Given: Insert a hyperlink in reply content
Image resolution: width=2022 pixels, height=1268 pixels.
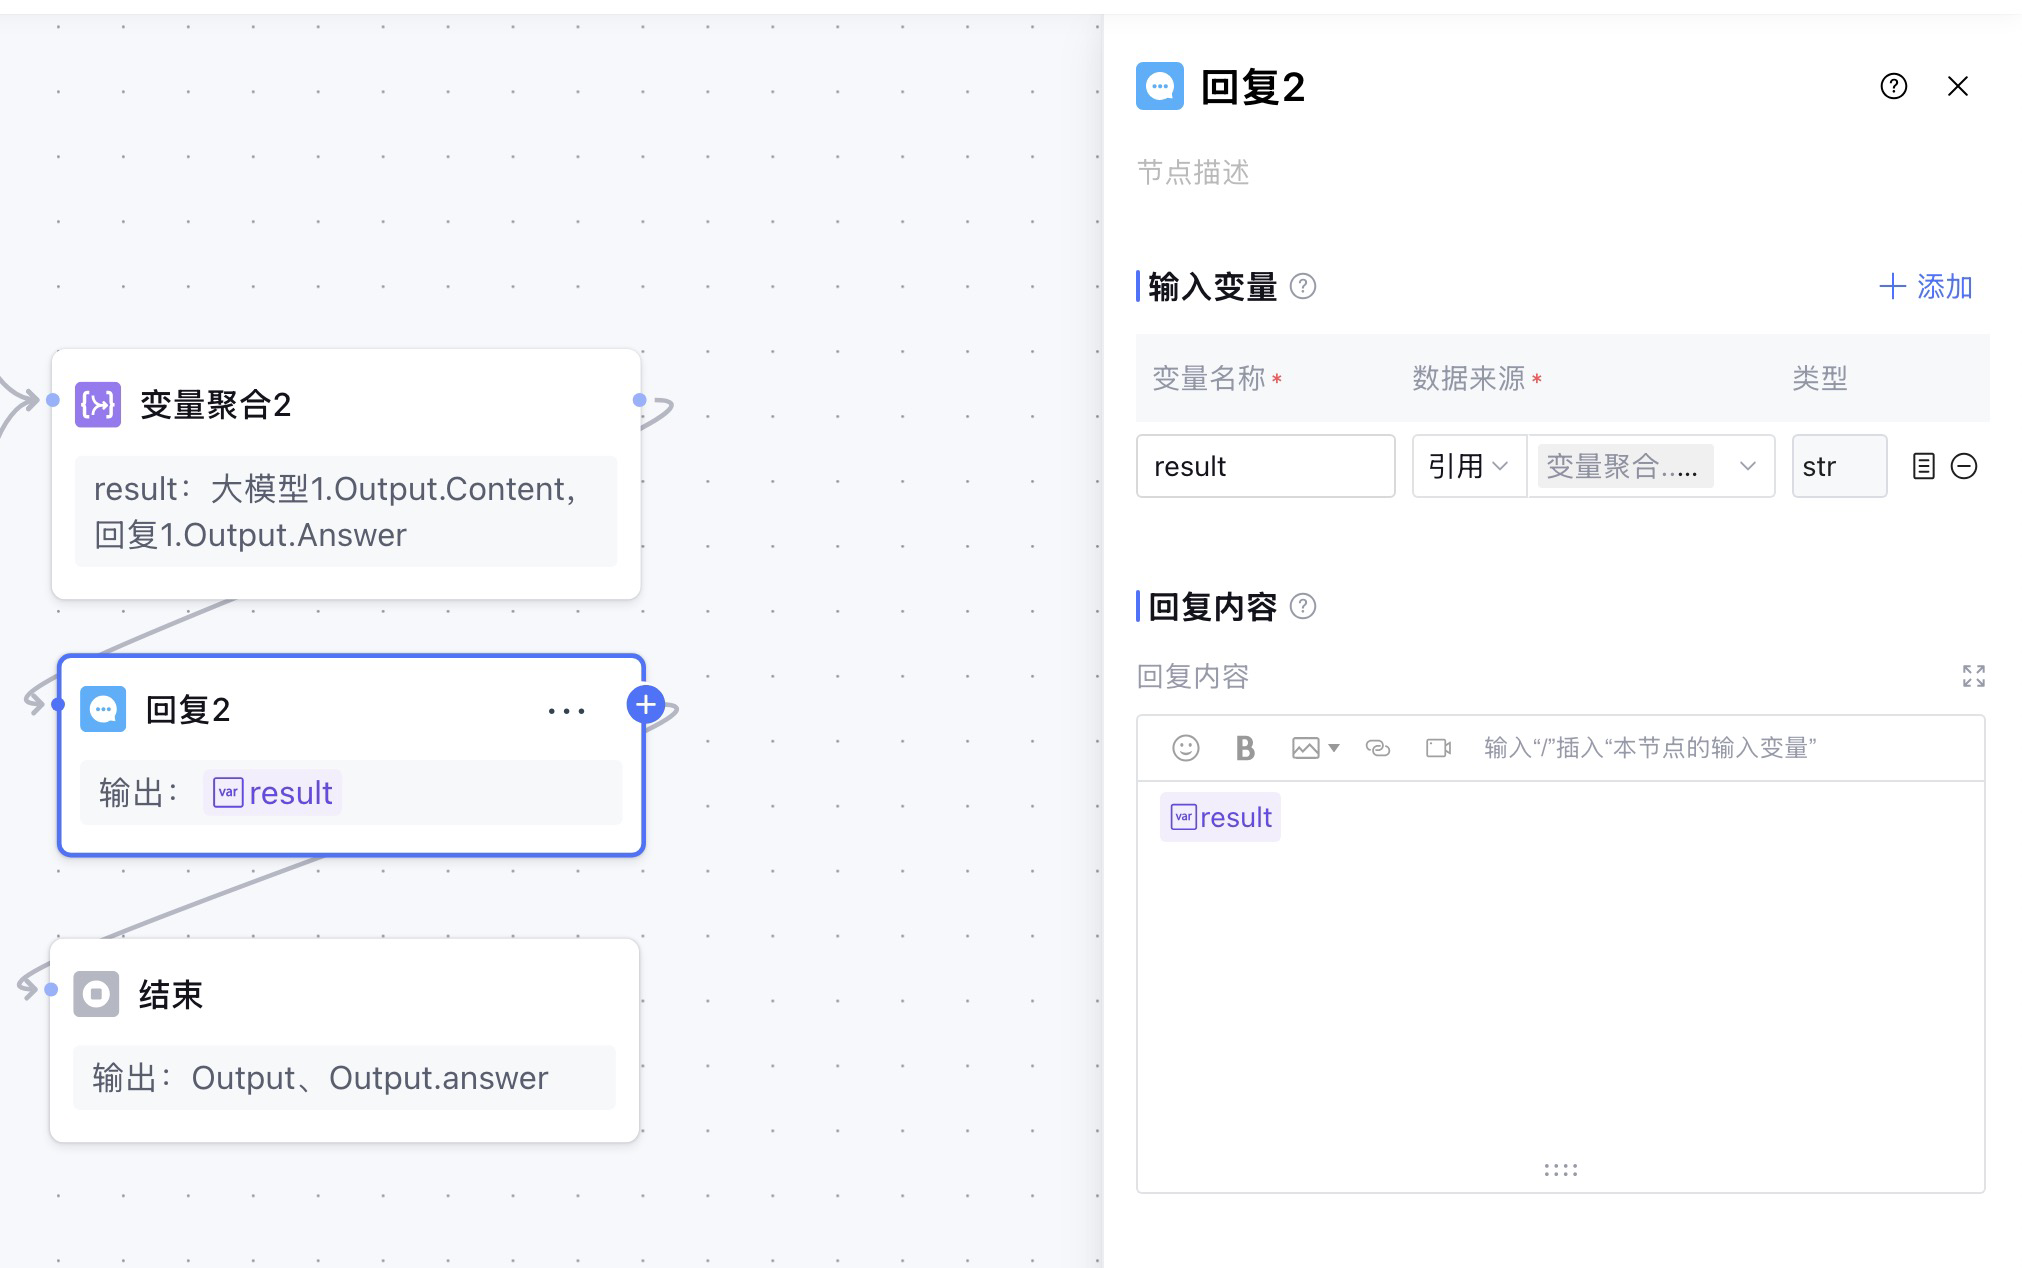Looking at the screenshot, I should [1378, 748].
